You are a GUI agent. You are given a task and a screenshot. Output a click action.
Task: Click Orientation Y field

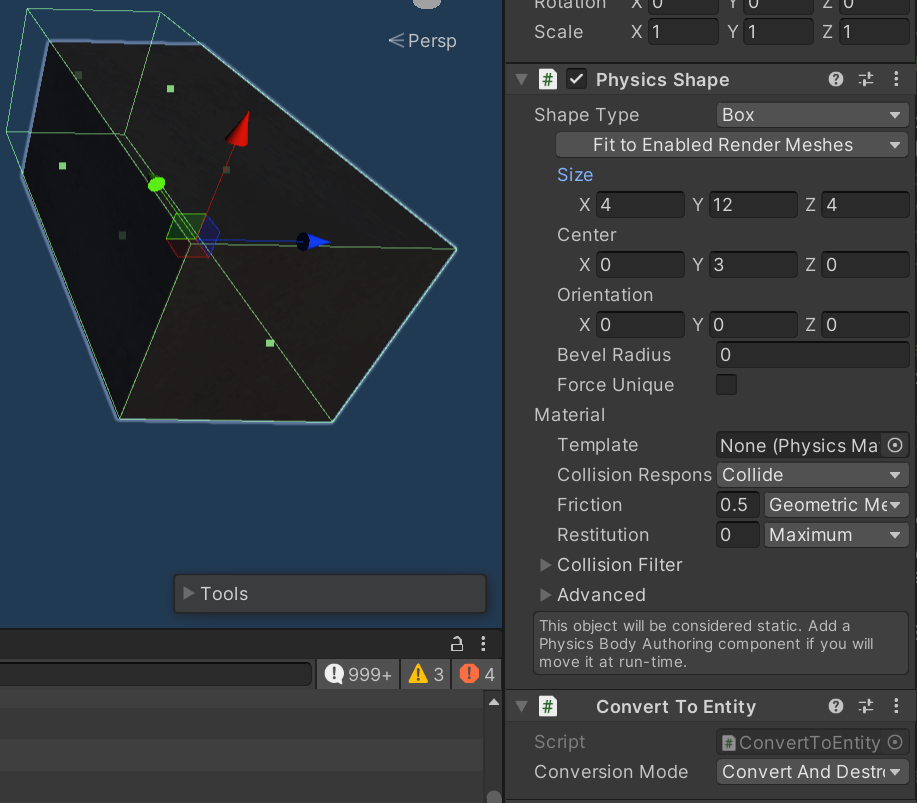click(753, 325)
